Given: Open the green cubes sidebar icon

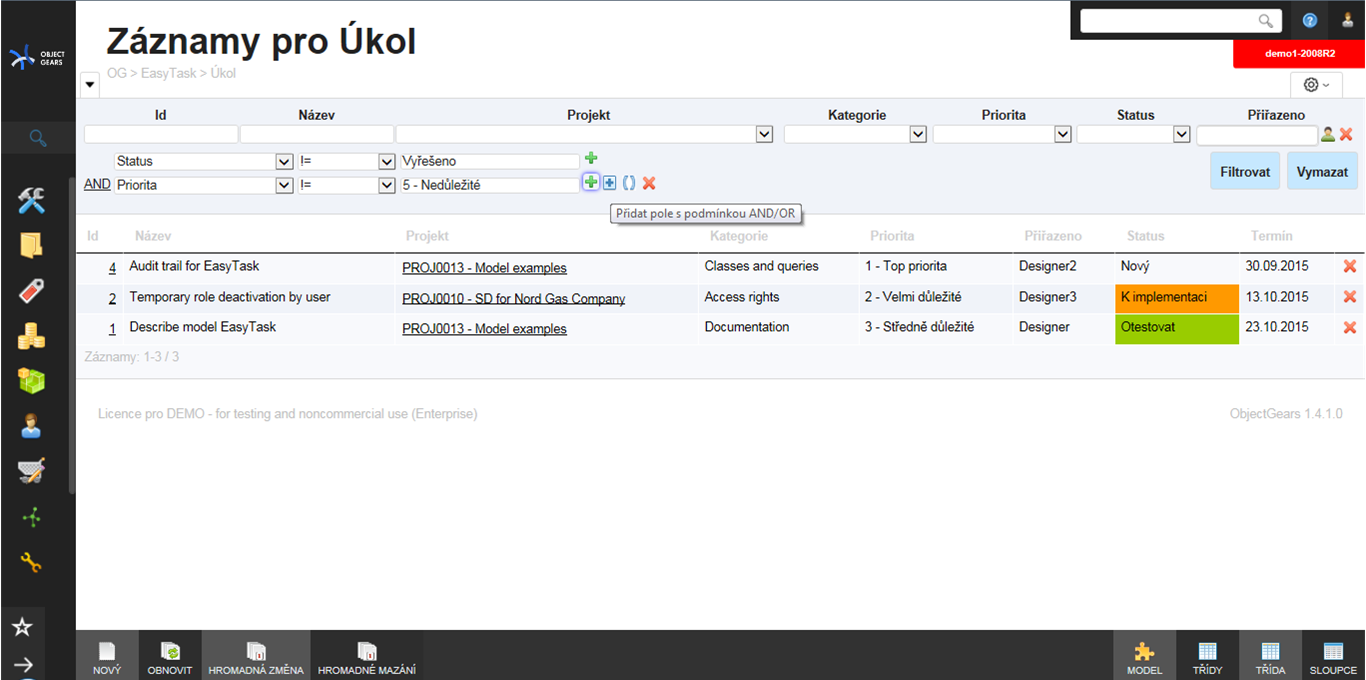Looking at the screenshot, I should [x=32, y=381].
